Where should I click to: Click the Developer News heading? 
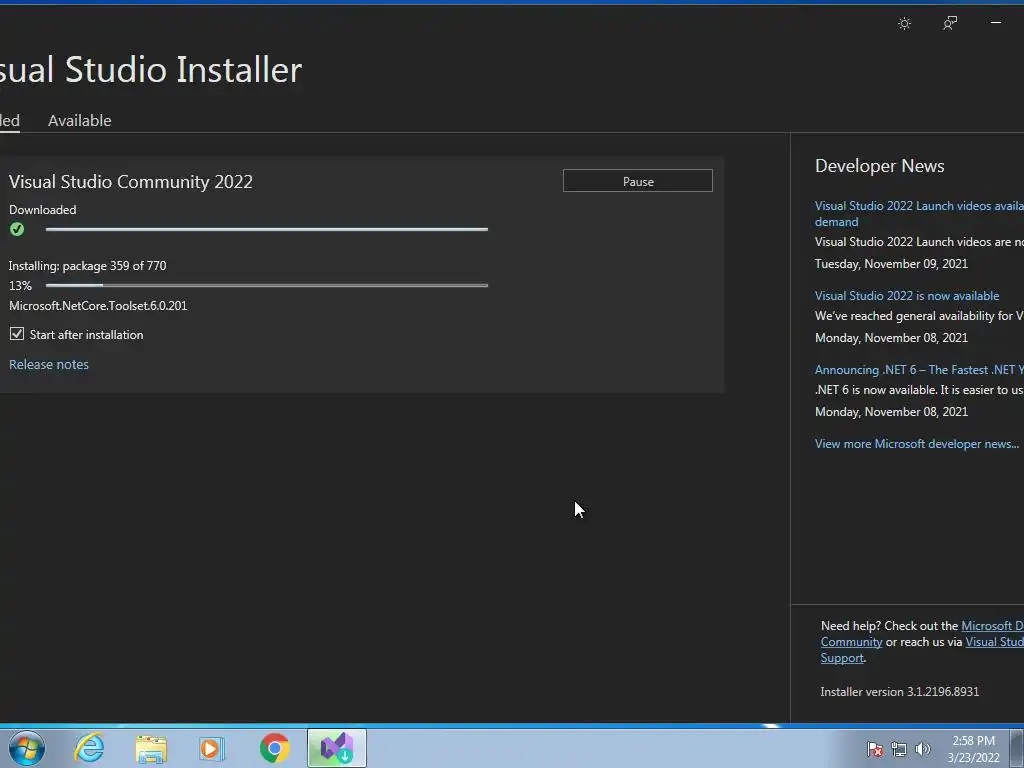[x=880, y=166]
